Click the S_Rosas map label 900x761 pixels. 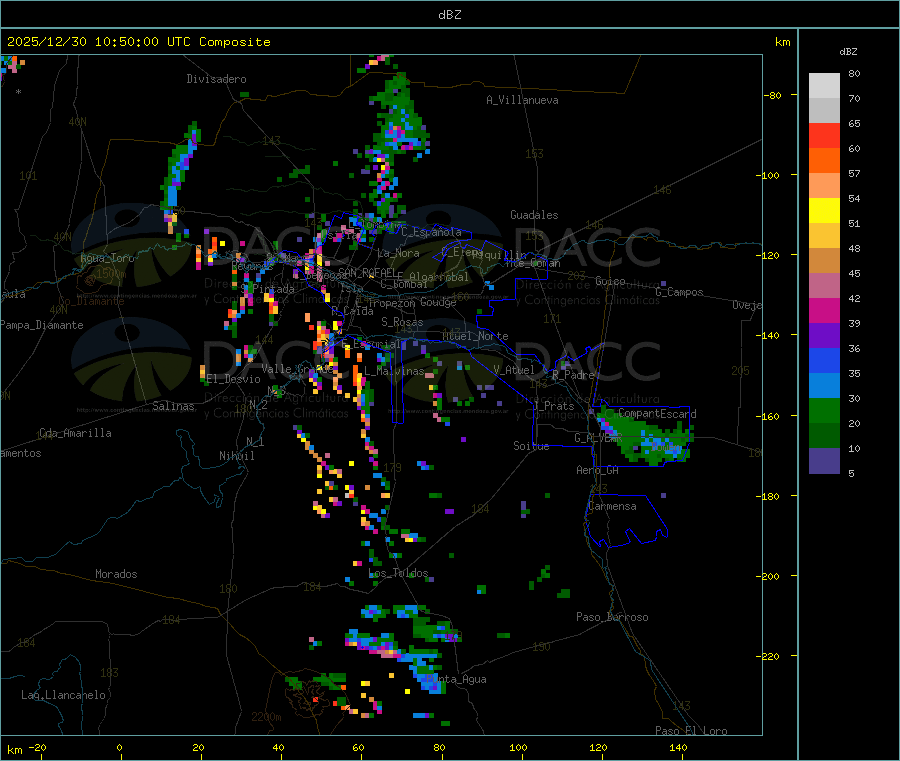tap(402, 323)
